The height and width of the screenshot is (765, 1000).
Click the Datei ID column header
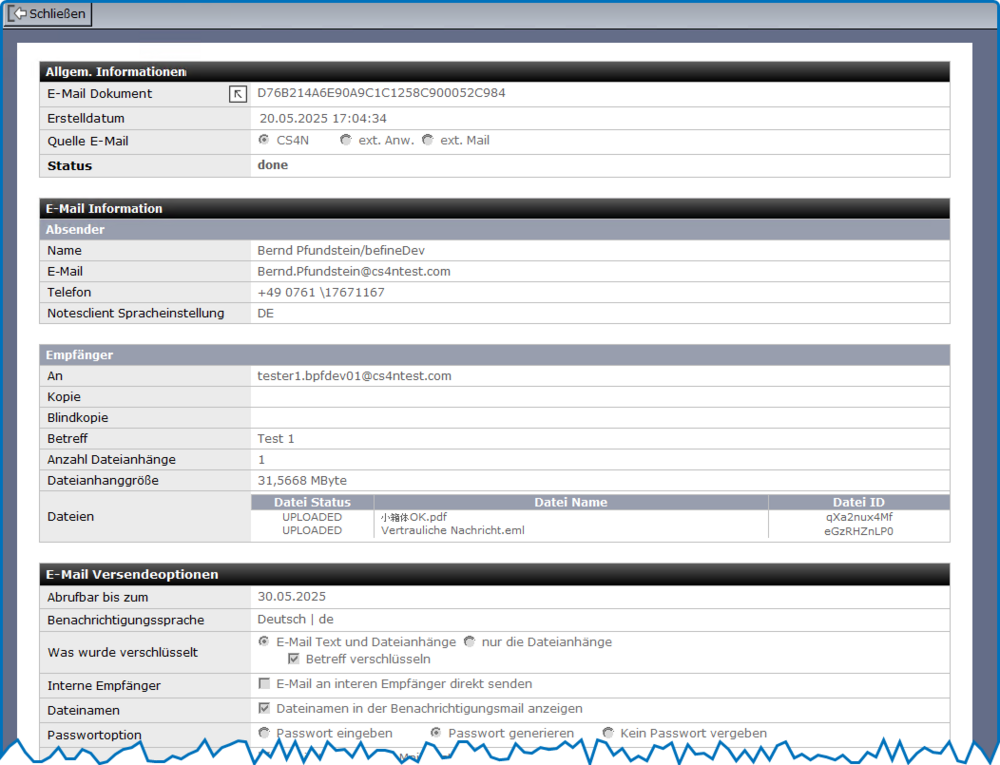click(x=858, y=502)
